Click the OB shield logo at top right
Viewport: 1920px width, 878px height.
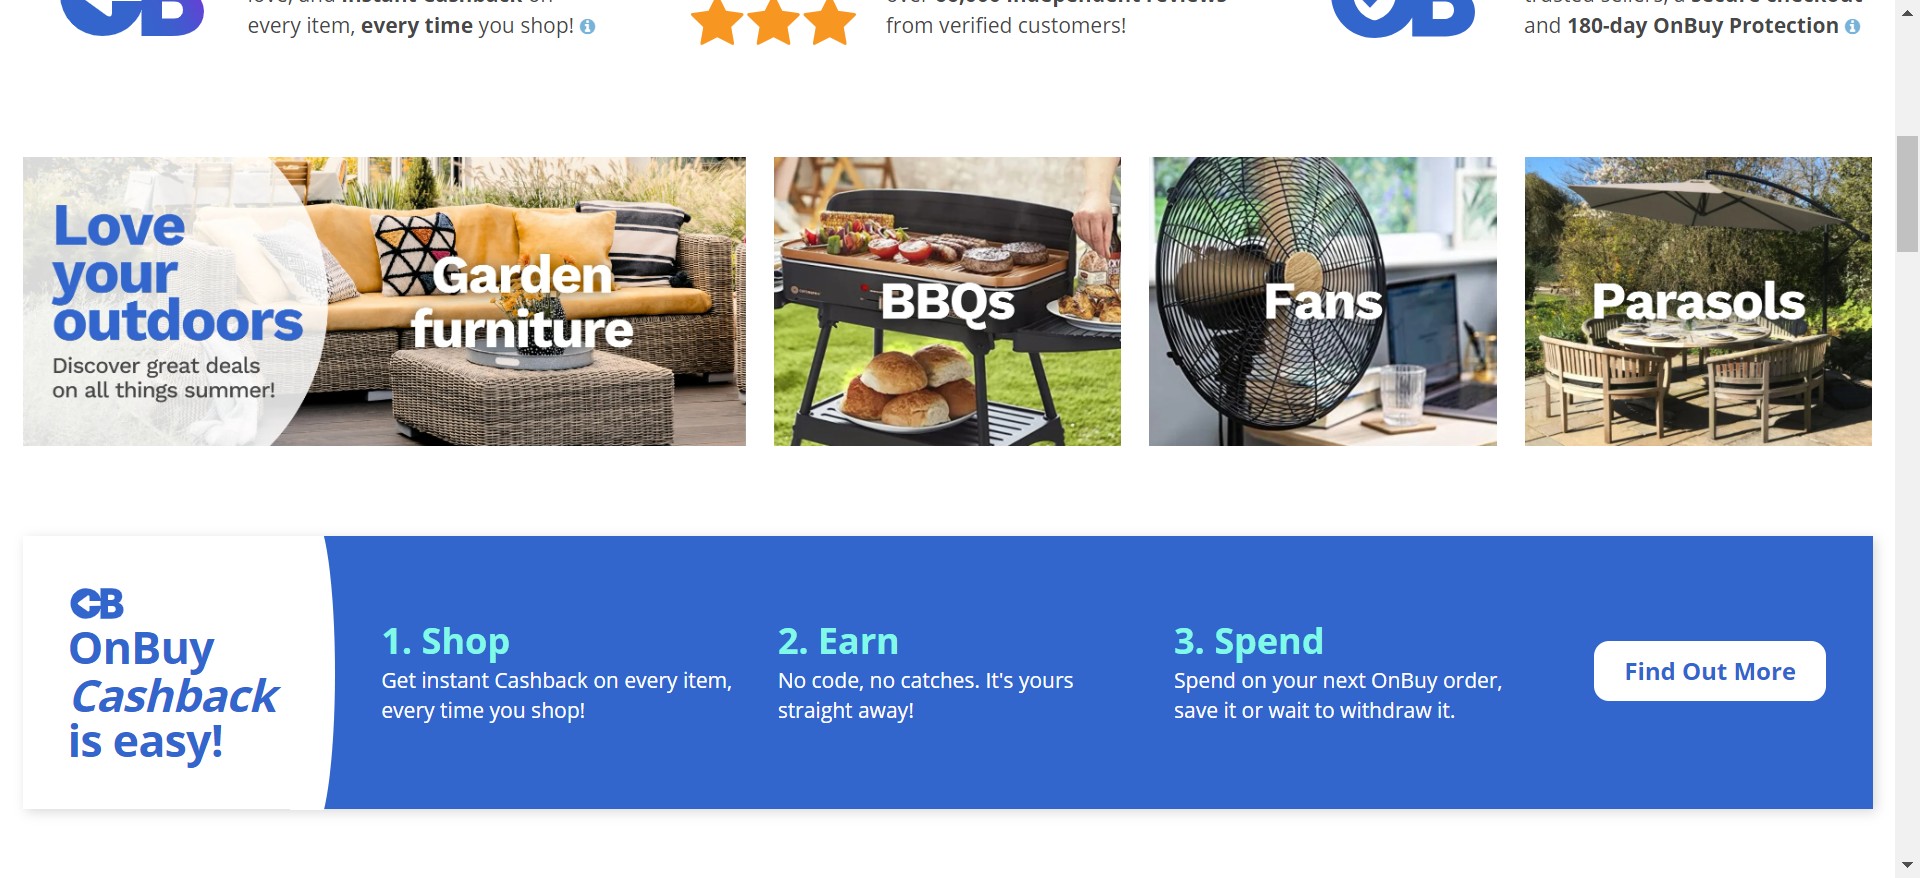pos(1403,17)
